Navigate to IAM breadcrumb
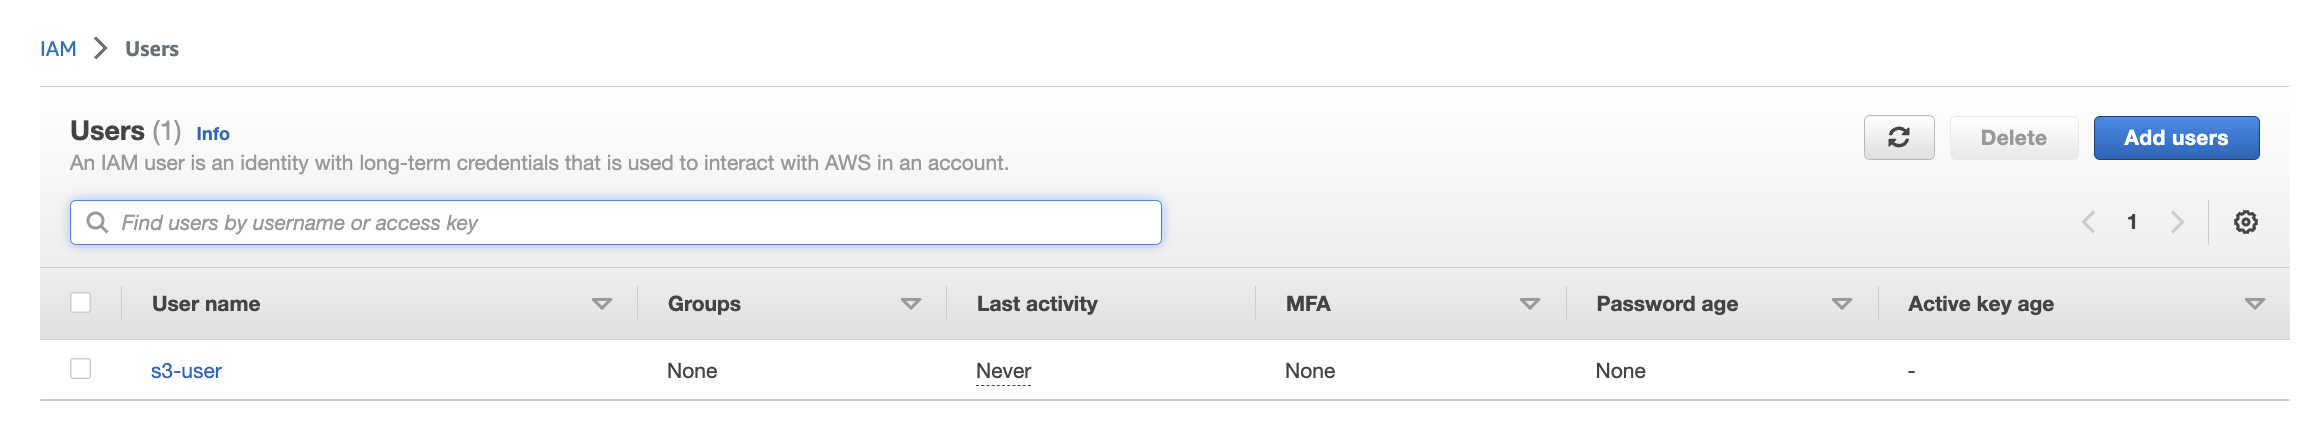 [x=58, y=49]
